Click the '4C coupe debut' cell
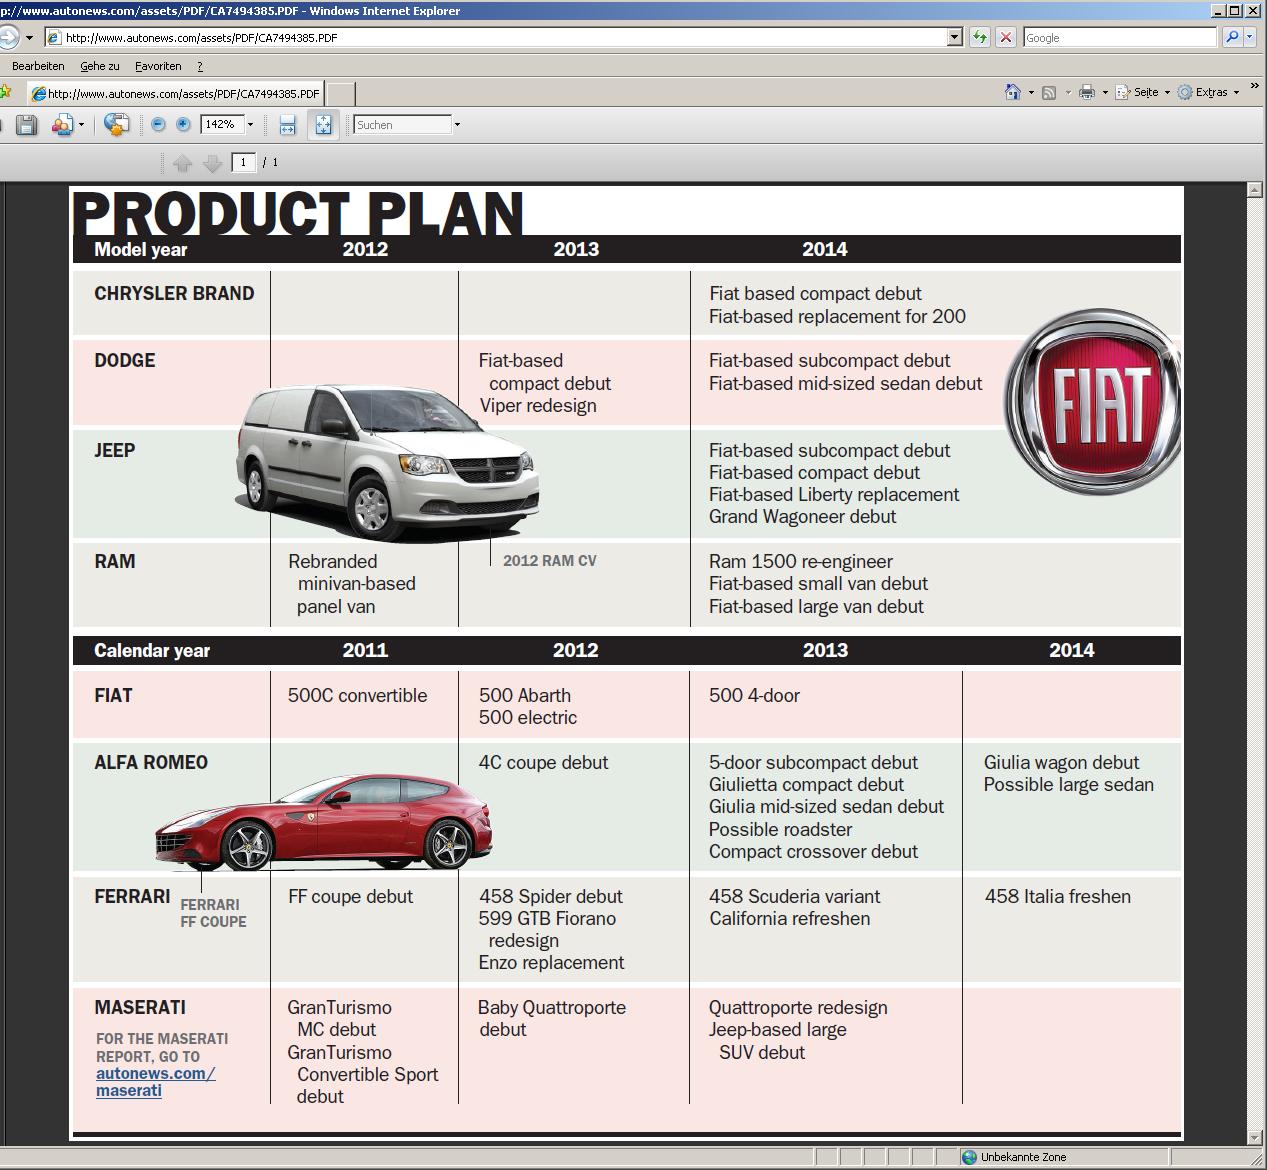Screen dimensions: 1267x1170 tap(543, 763)
